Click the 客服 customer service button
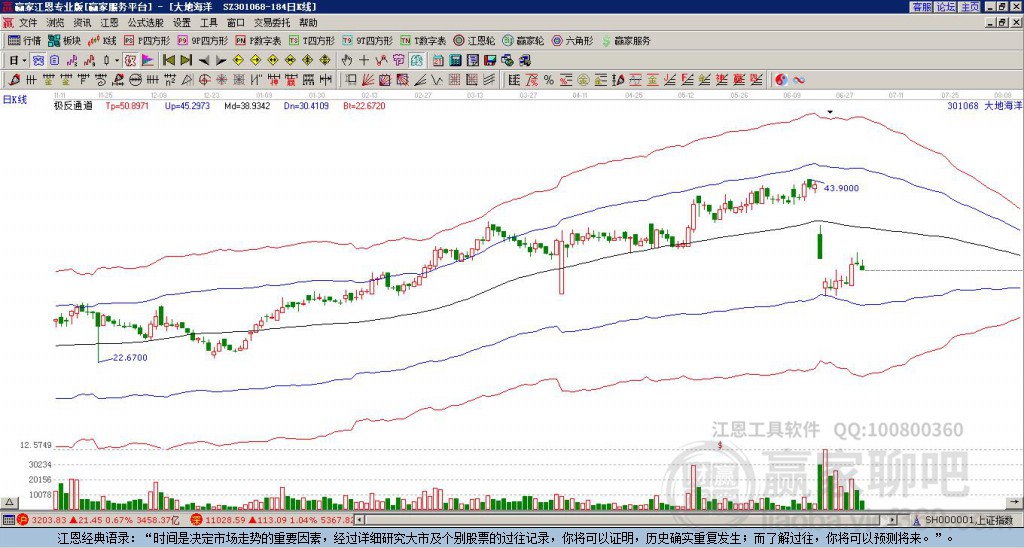Screen dimensions: 1024x548 (x=922, y=7)
